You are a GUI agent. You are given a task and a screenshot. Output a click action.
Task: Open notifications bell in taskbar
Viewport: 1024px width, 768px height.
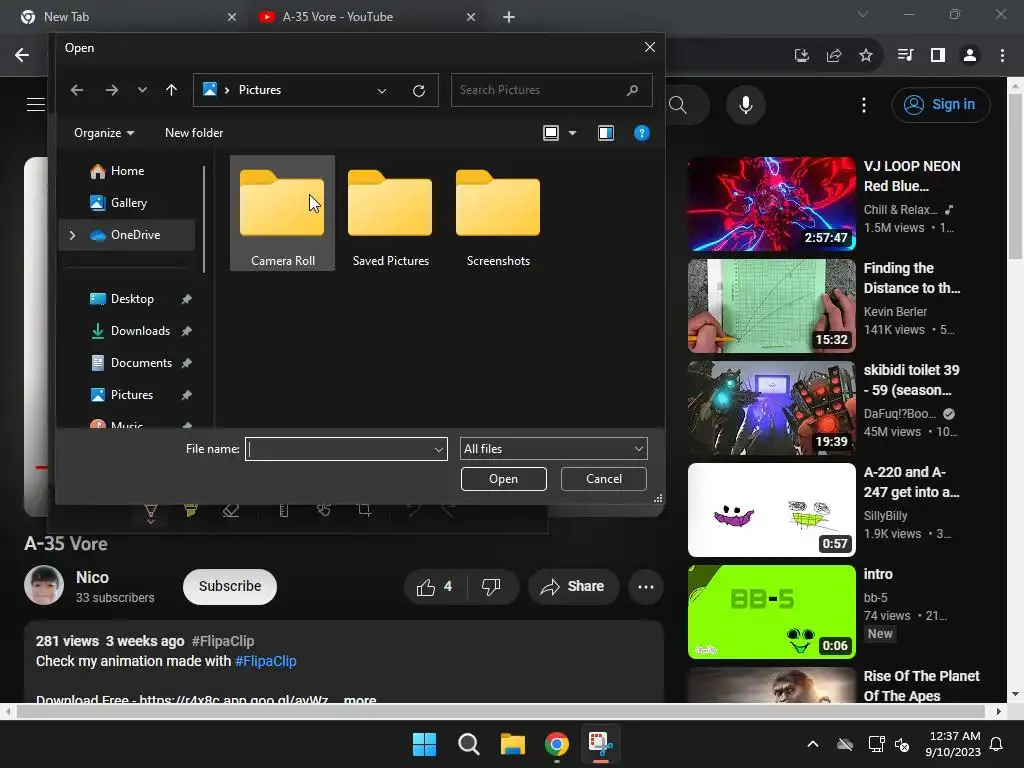[997, 744]
